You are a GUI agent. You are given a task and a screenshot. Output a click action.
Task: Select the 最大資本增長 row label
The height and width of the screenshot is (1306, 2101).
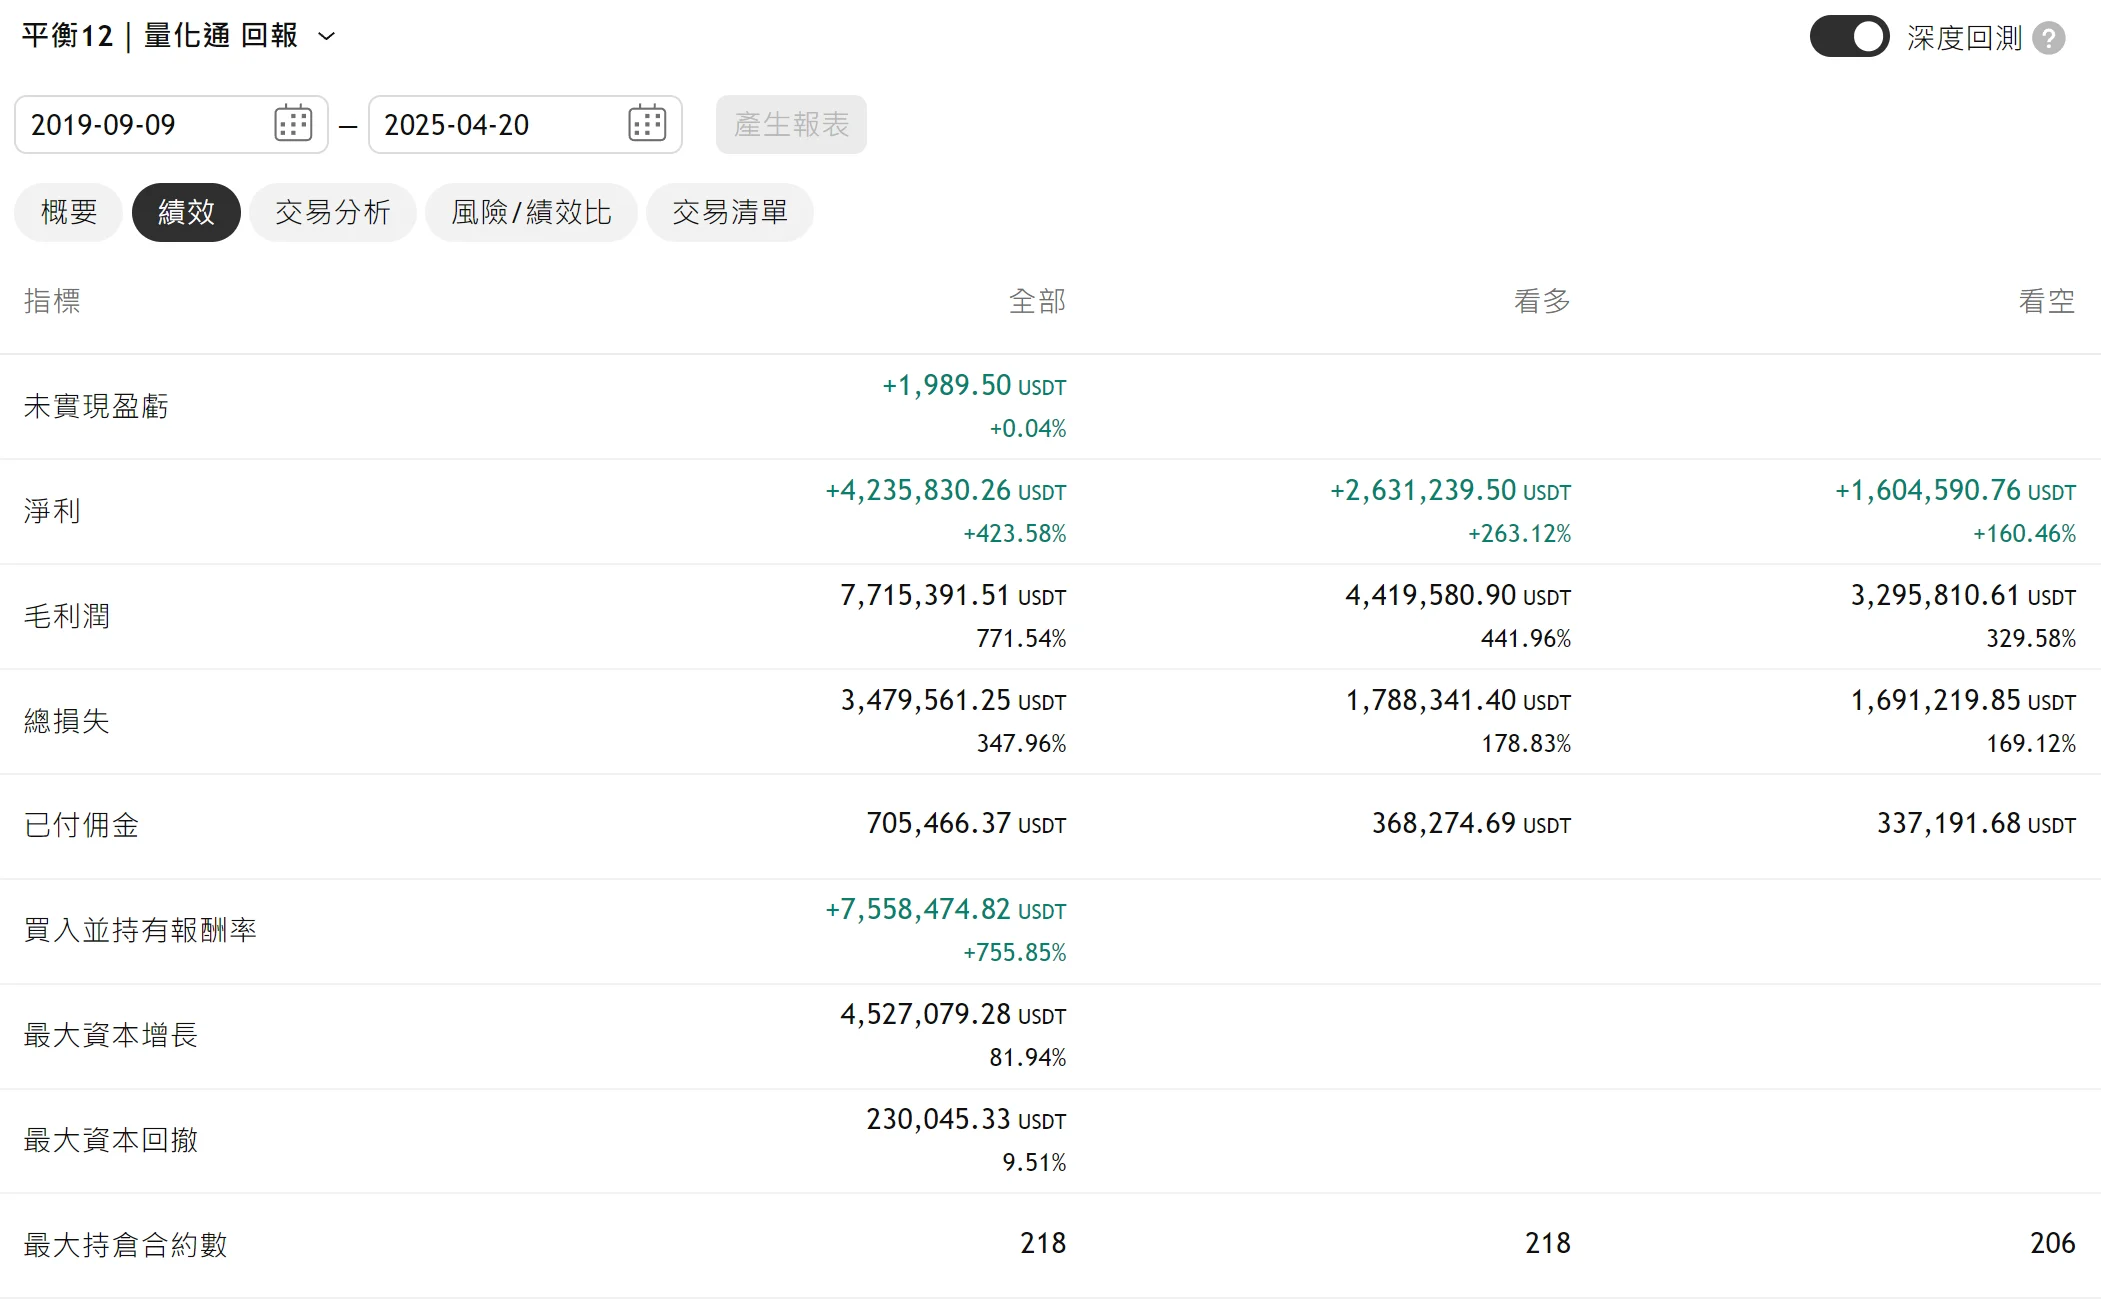[111, 1035]
